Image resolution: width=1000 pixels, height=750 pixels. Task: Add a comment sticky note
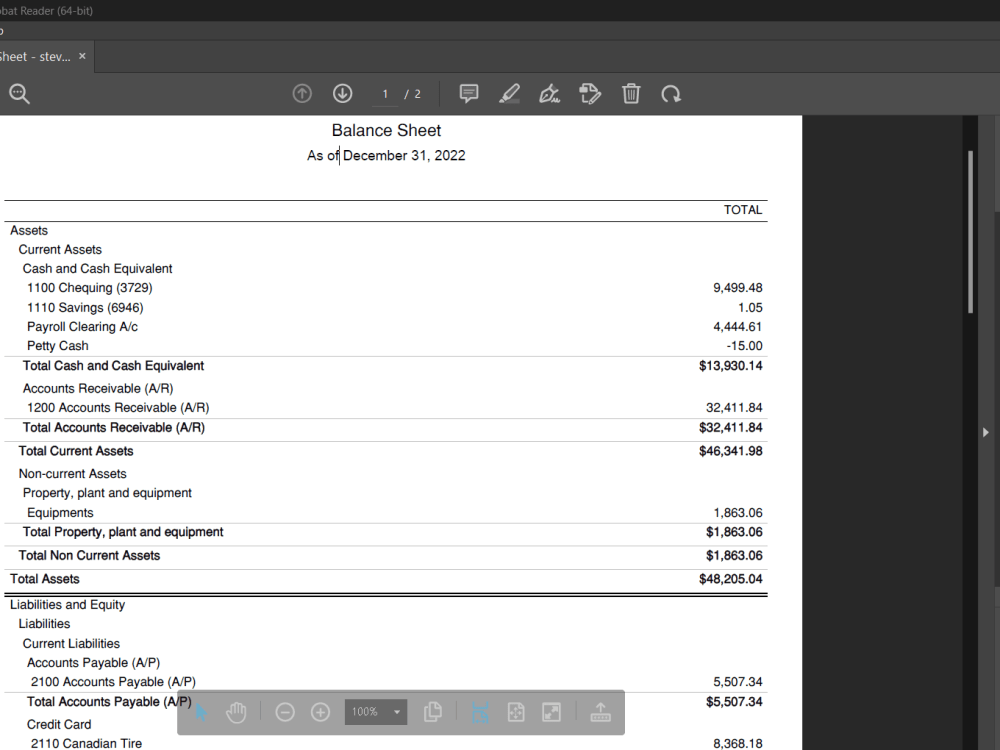[469, 94]
